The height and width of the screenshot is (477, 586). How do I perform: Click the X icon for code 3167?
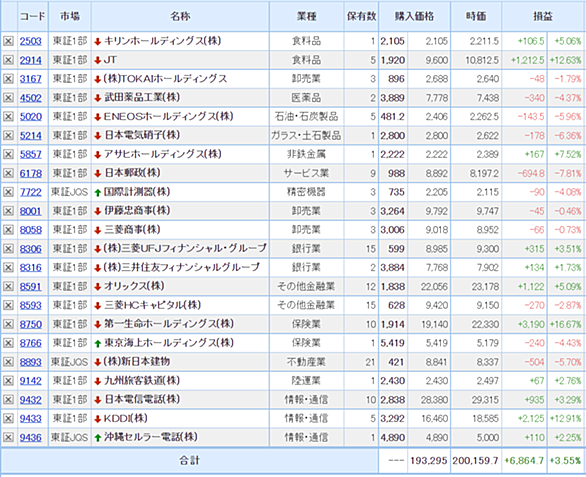(8, 79)
